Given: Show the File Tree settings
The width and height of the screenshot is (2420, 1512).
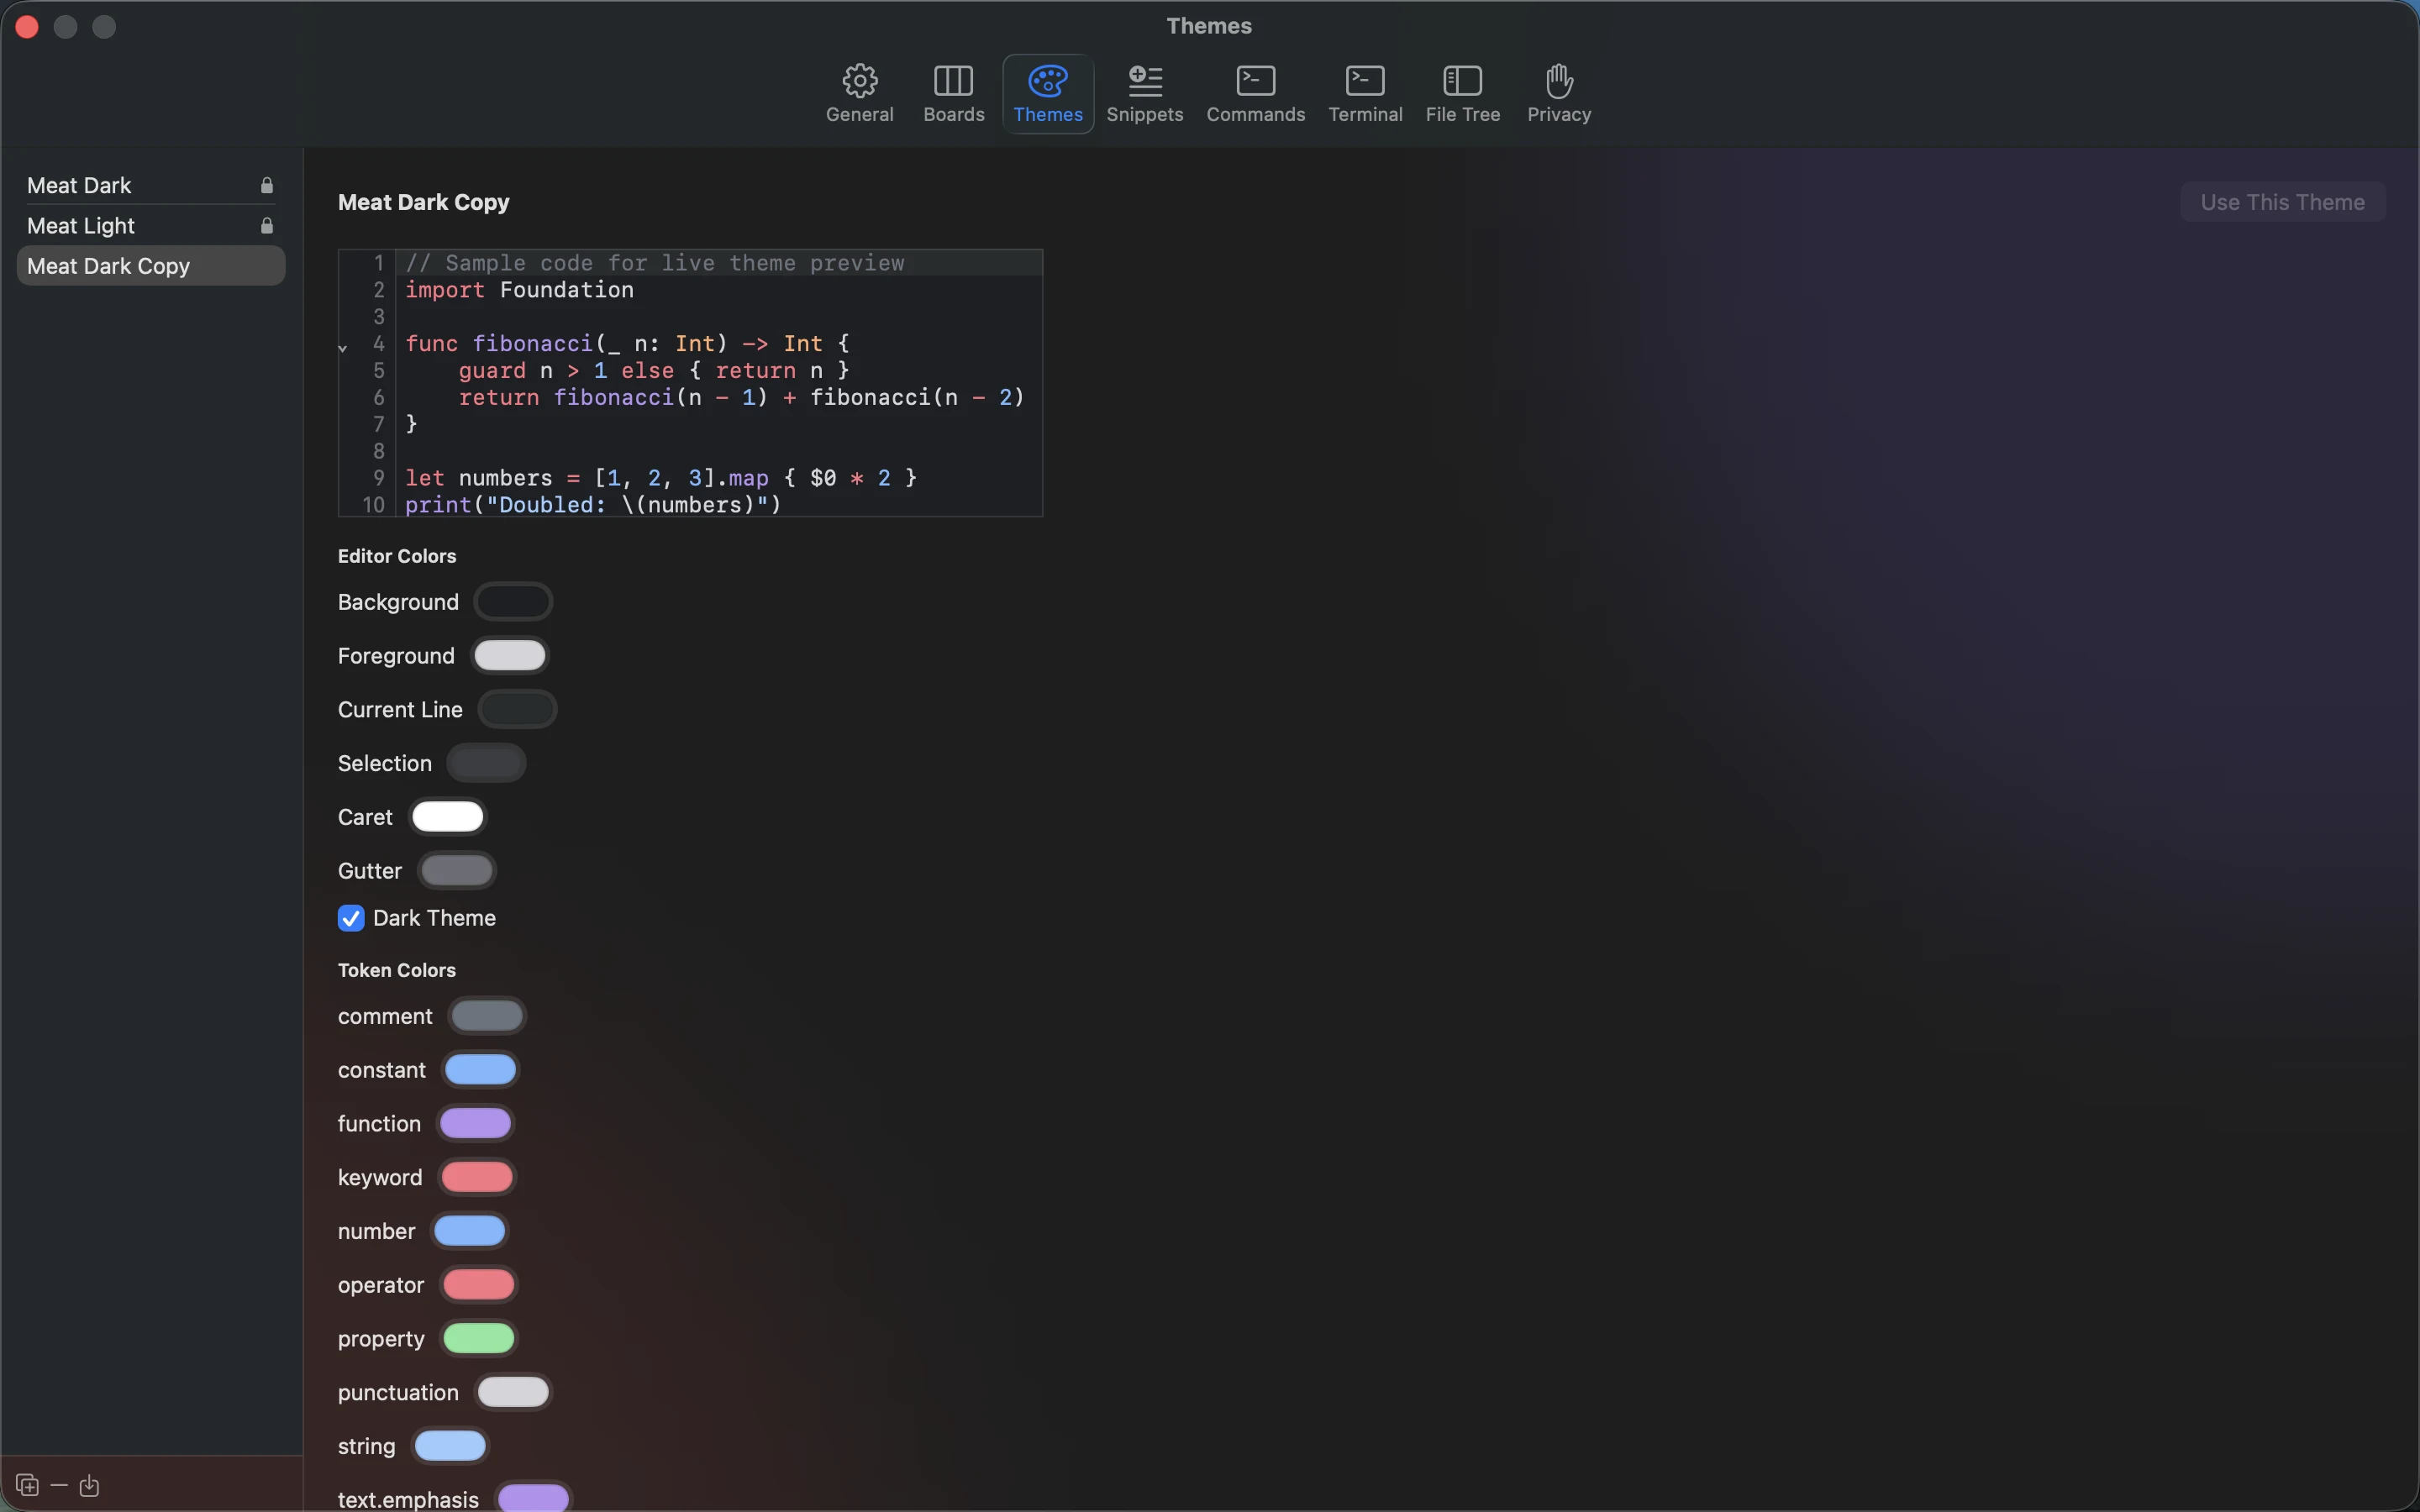Looking at the screenshot, I should (x=1462, y=94).
